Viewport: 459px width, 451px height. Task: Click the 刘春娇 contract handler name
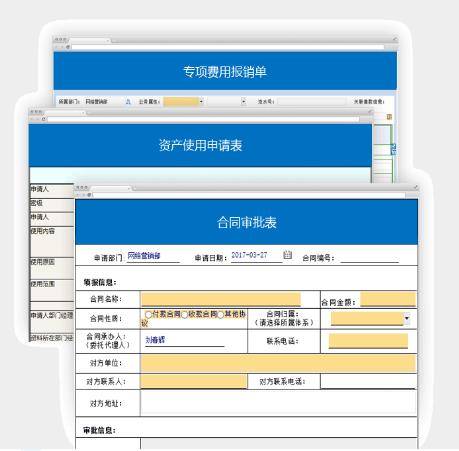tap(155, 340)
